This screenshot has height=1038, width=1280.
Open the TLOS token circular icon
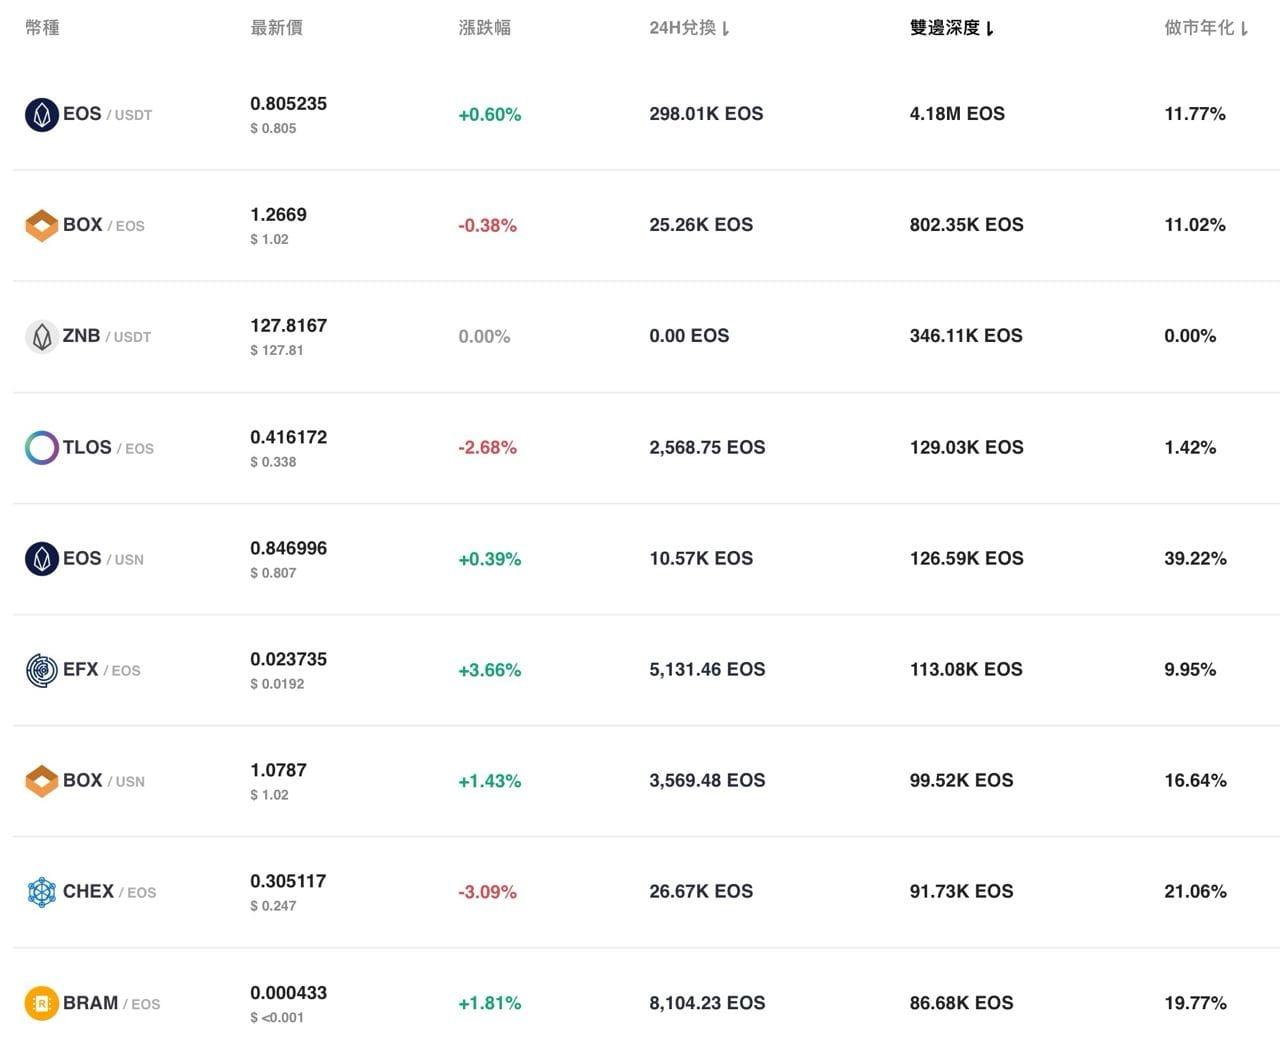click(x=42, y=447)
